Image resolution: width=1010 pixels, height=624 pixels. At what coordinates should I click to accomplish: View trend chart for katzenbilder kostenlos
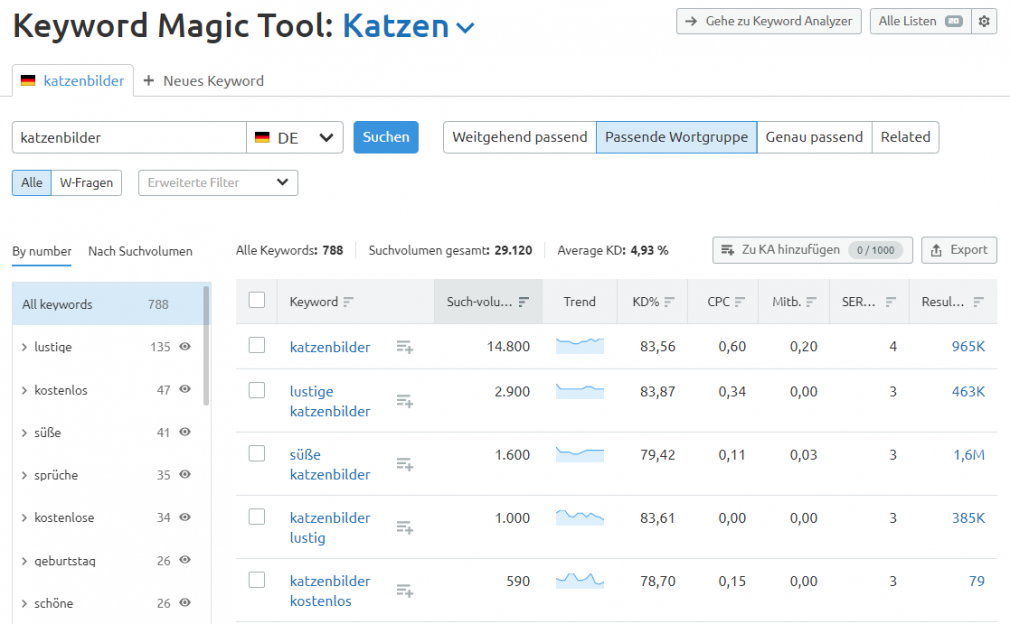point(580,581)
